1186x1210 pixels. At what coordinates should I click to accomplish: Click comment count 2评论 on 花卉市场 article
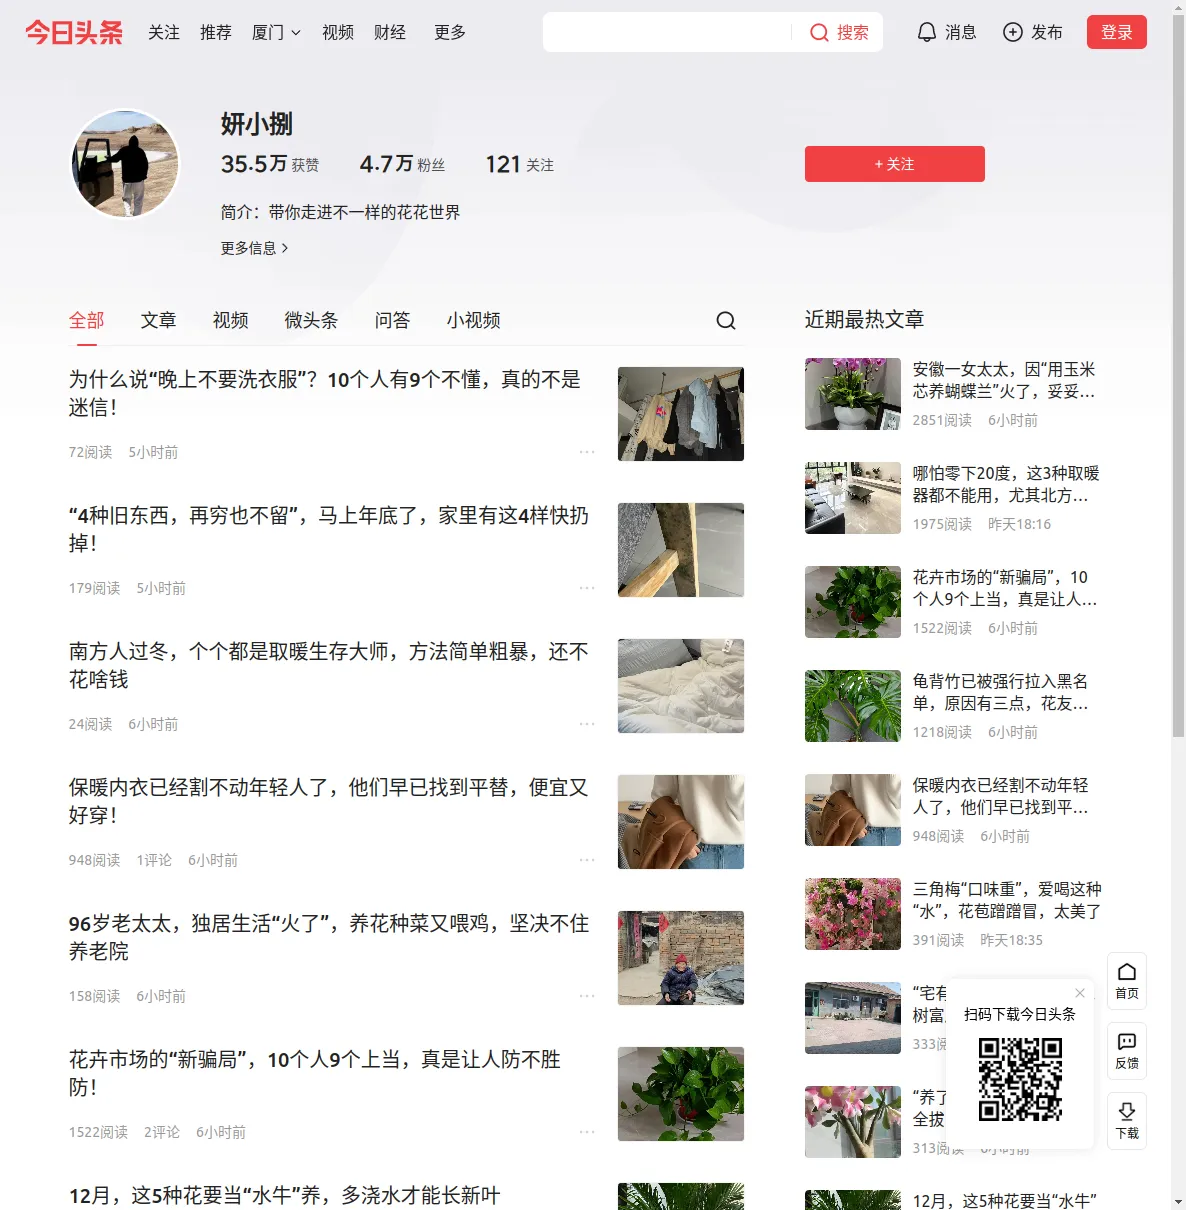click(x=162, y=1132)
